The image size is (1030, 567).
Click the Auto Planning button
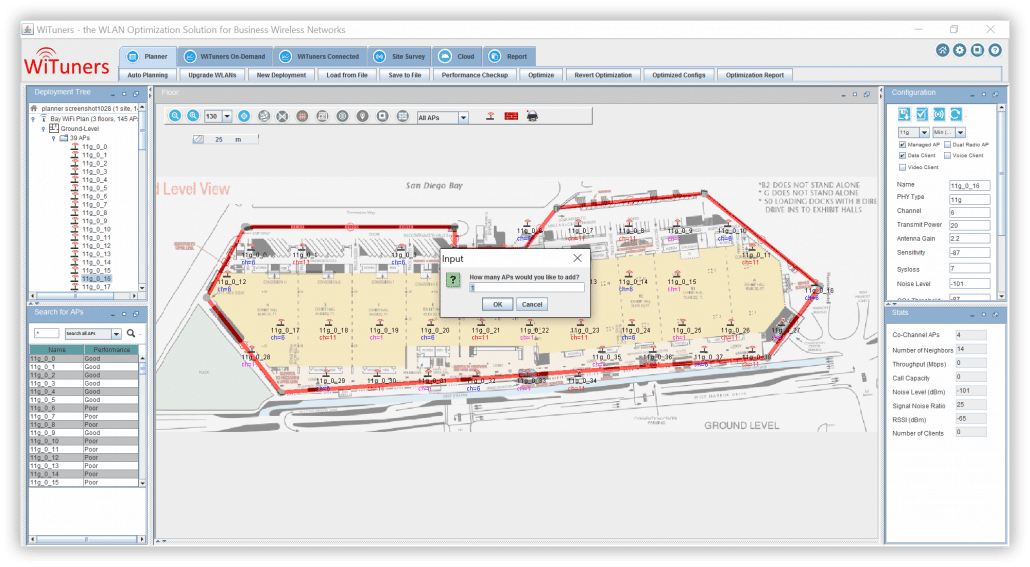pos(148,75)
